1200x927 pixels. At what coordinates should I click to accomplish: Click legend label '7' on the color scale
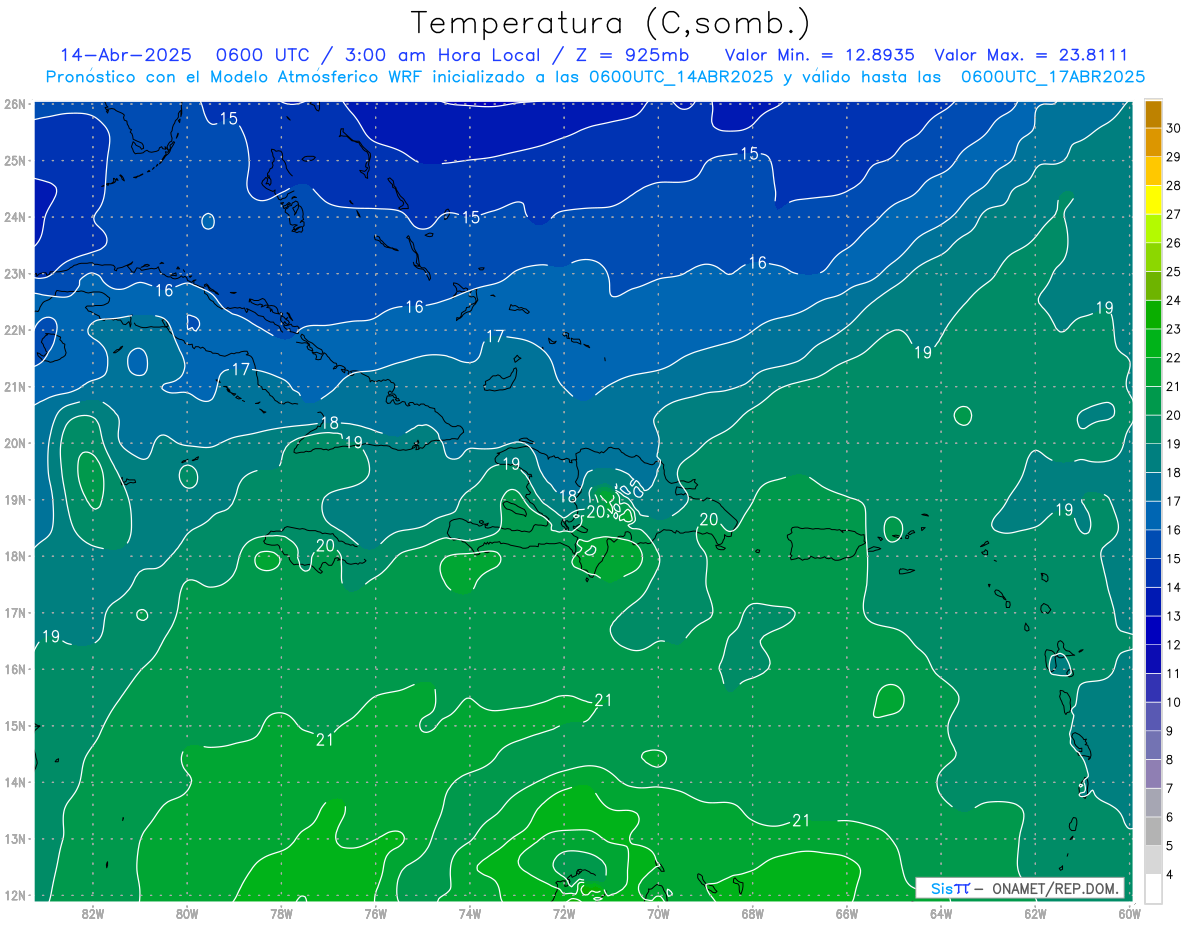coord(1170,788)
